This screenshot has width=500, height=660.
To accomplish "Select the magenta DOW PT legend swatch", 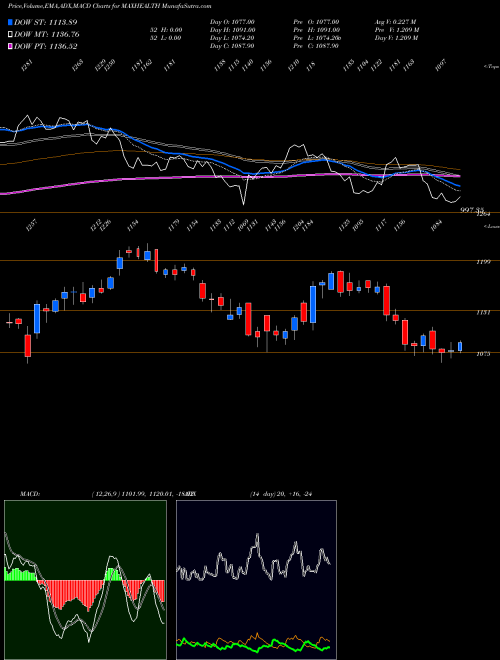I will coord(10,46).
